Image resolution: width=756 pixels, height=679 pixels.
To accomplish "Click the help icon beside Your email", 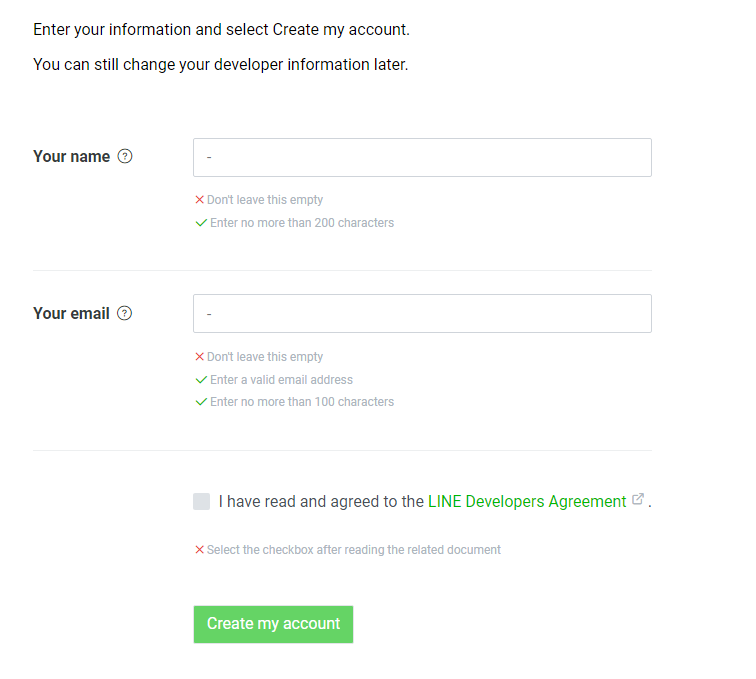I will [125, 313].
